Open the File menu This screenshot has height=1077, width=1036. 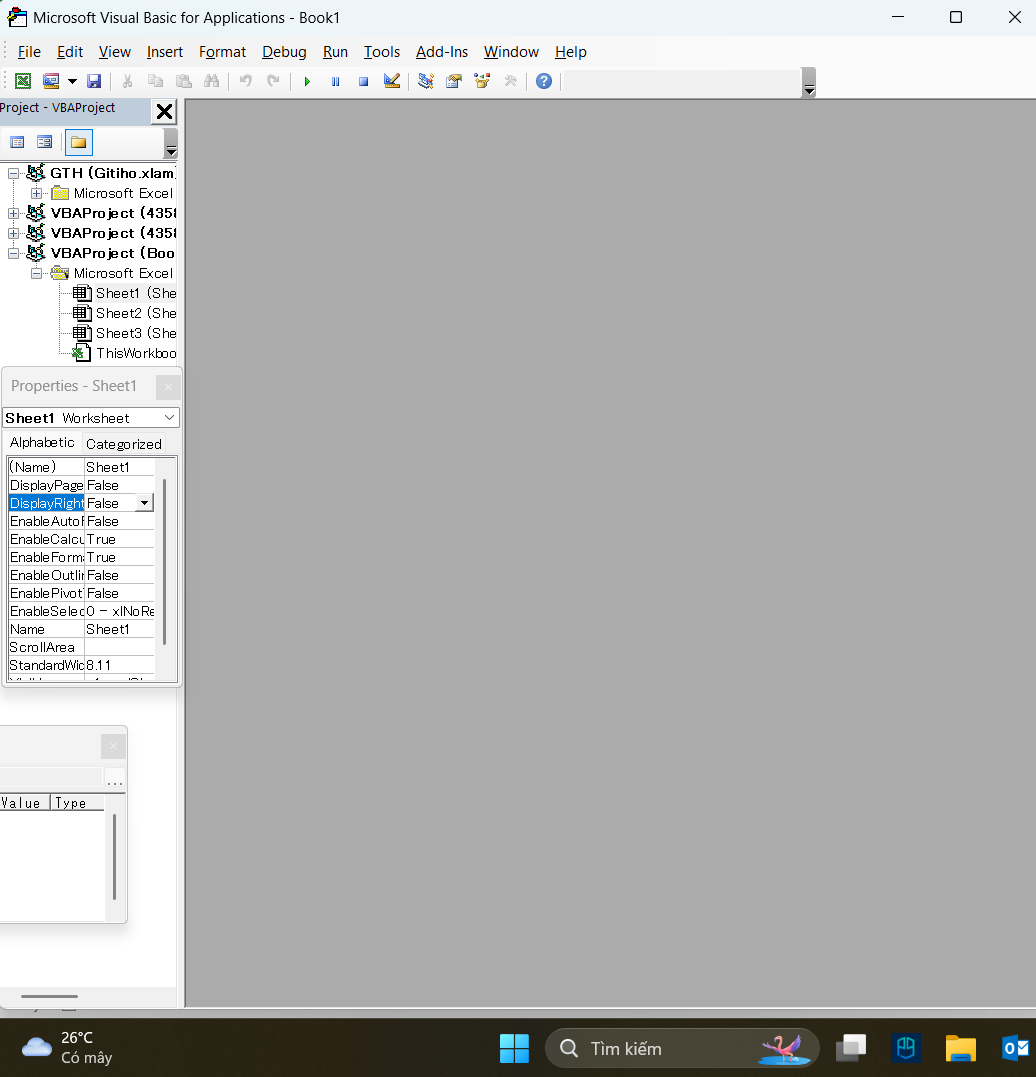[x=29, y=52]
